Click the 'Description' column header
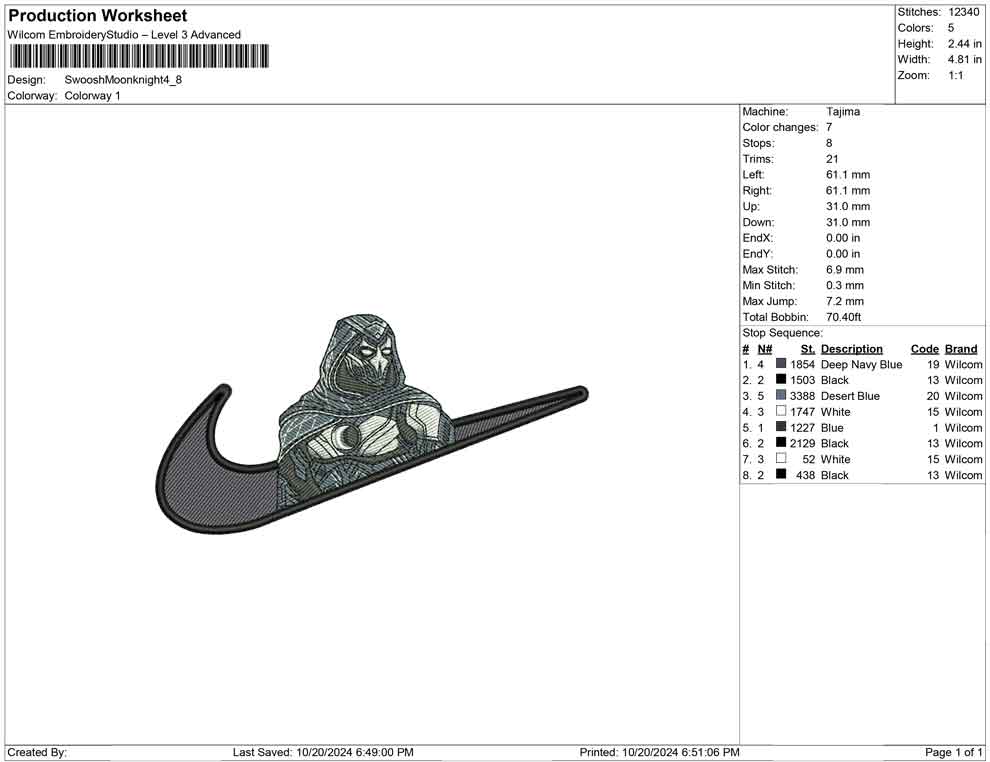The height and width of the screenshot is (762, 990). pos(852,348)
